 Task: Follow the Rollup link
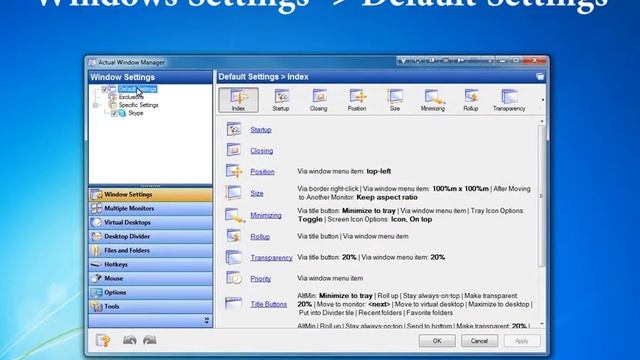[x=260, y=236]
